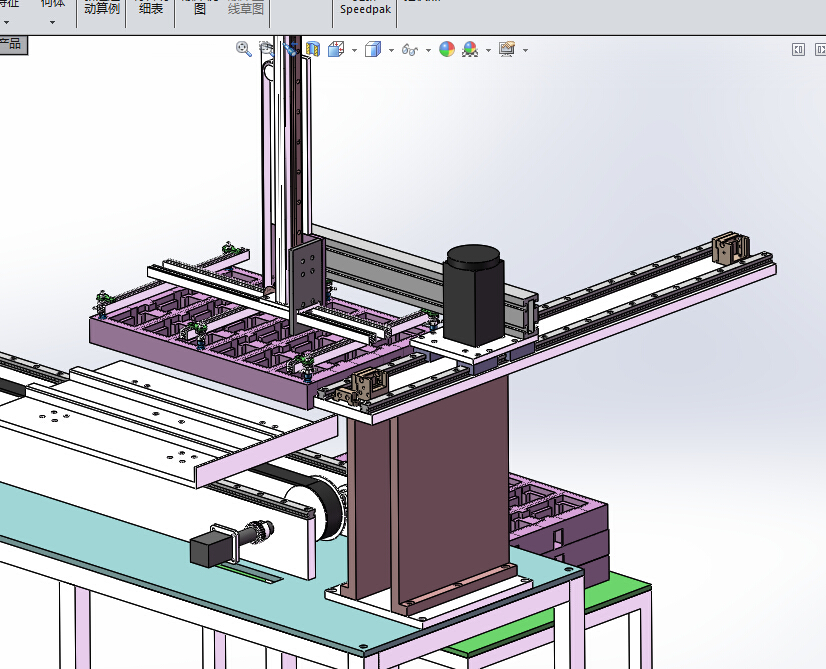Click the 产品 tab at top left
826x669 pixels.
(x=12, y=44)
